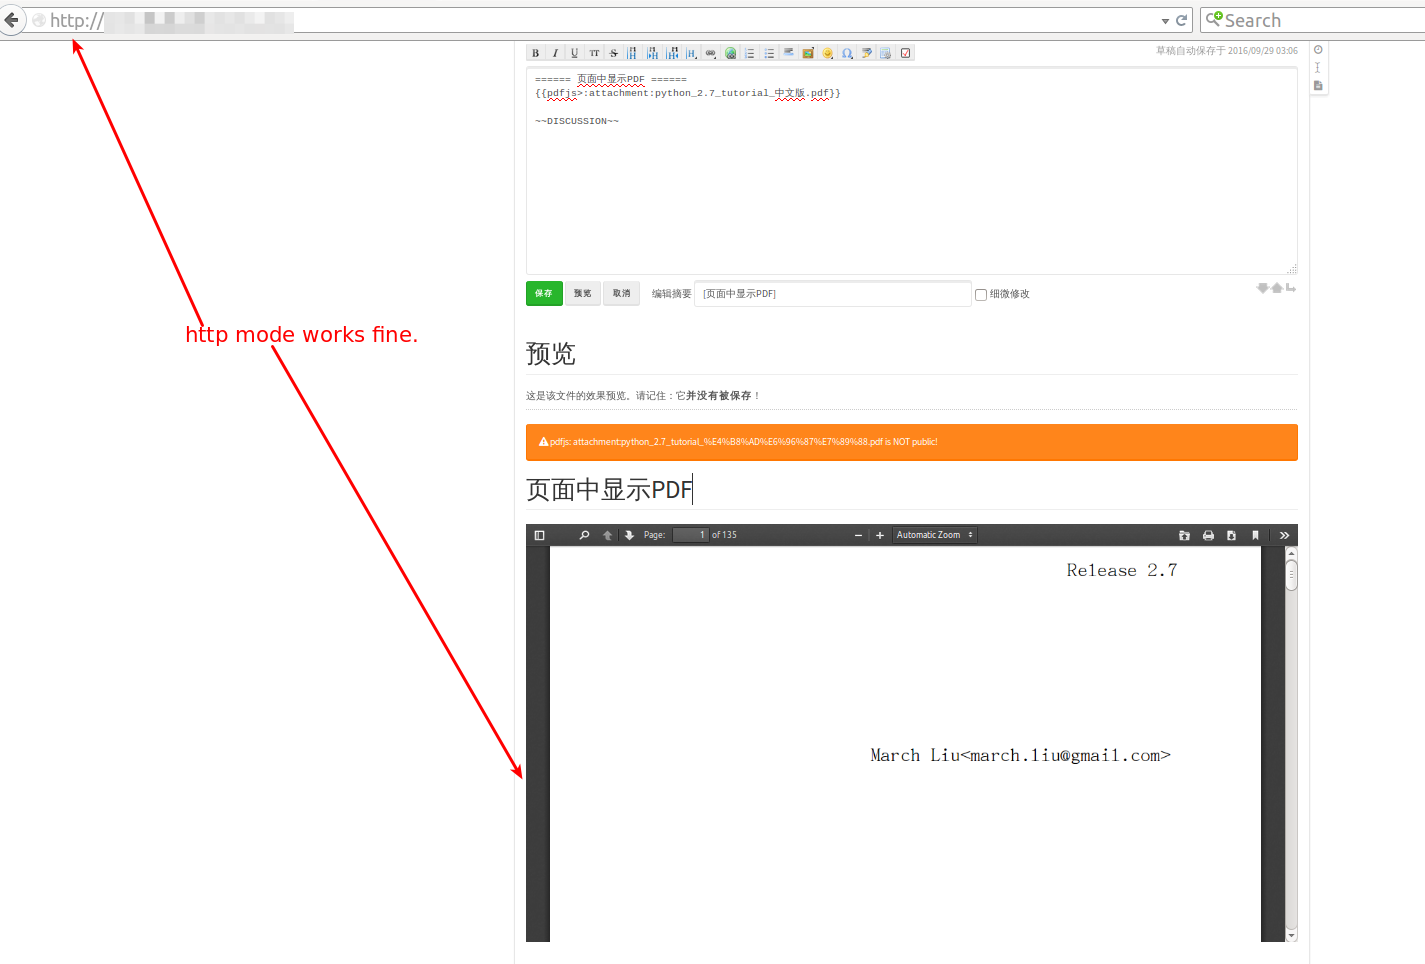The width and height of the screenshot is (1425, 964).
Task: Enlarge the edit window using the up arrow
Action: (1277, 288)
